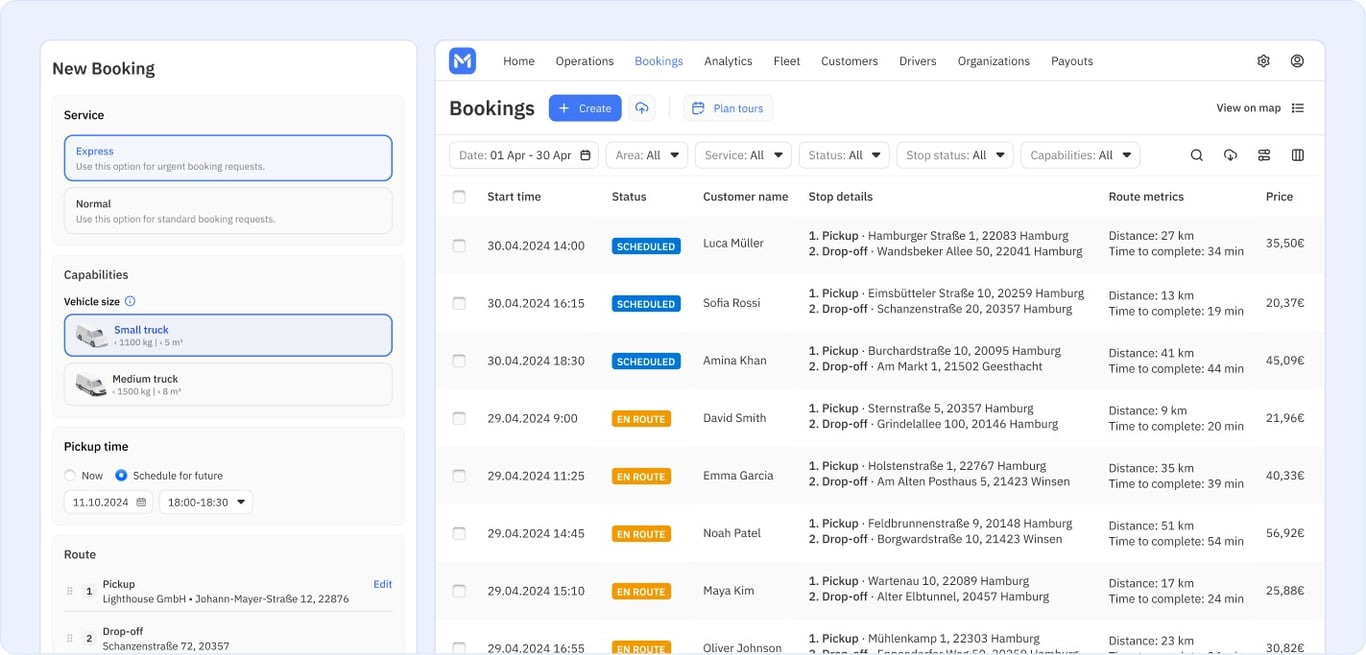This screenshot has height=655, width=1366.
Task: Click the Vehicle size info icon
Action: coord(130,301)
